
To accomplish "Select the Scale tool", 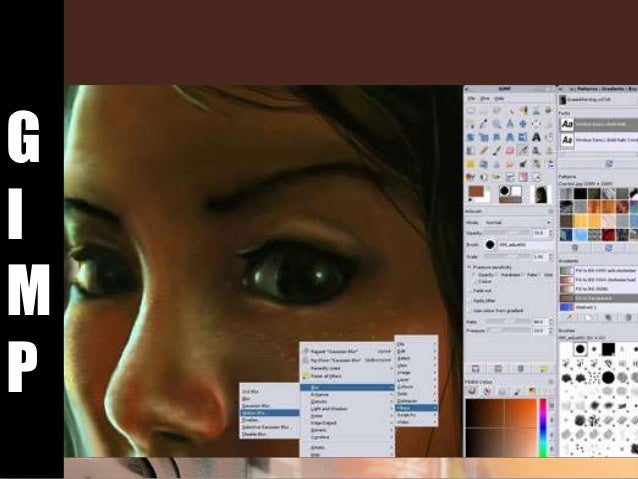I will [x=484, y=137].
